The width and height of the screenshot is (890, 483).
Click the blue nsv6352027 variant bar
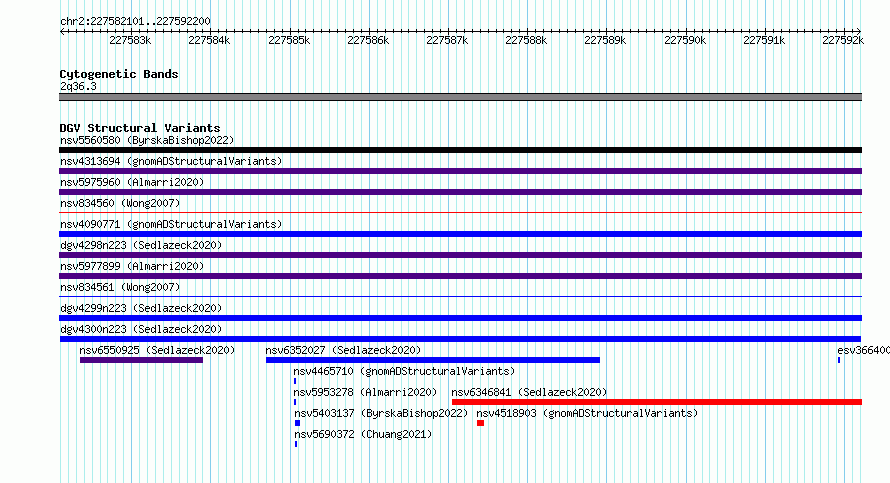pyautogui.click(x=433, y=360)
